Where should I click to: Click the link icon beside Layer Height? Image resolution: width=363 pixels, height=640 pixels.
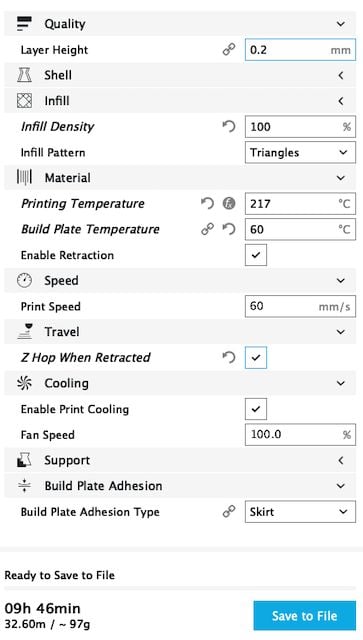click(x=229, y=50)
